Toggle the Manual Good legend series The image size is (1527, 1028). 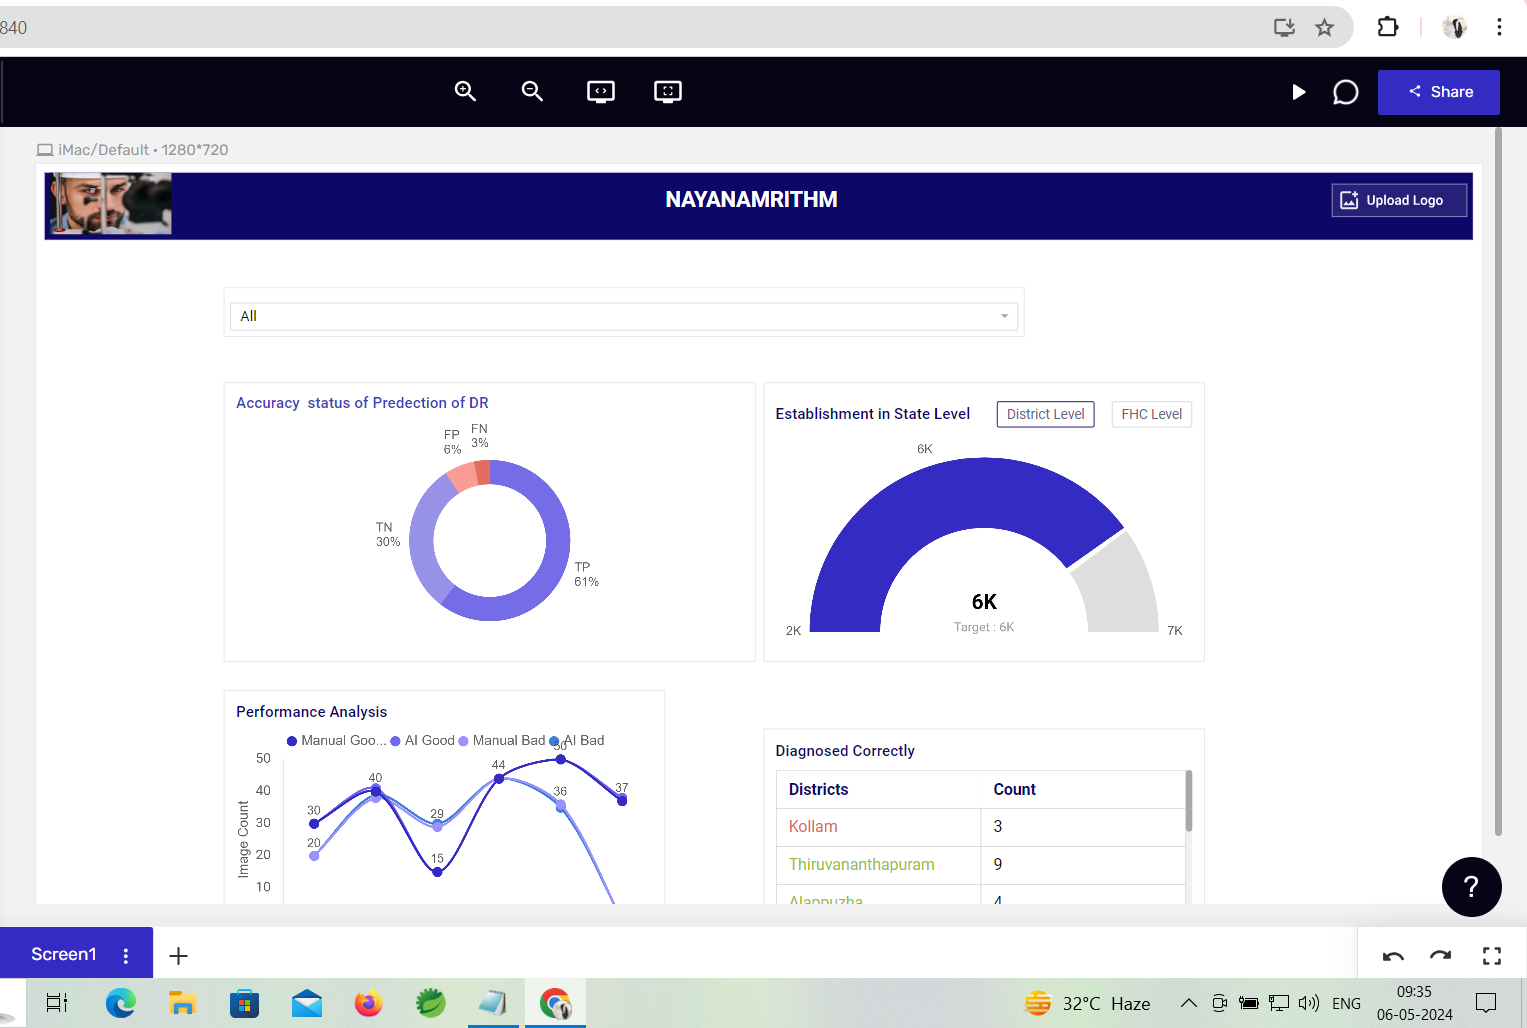(336, 741)
